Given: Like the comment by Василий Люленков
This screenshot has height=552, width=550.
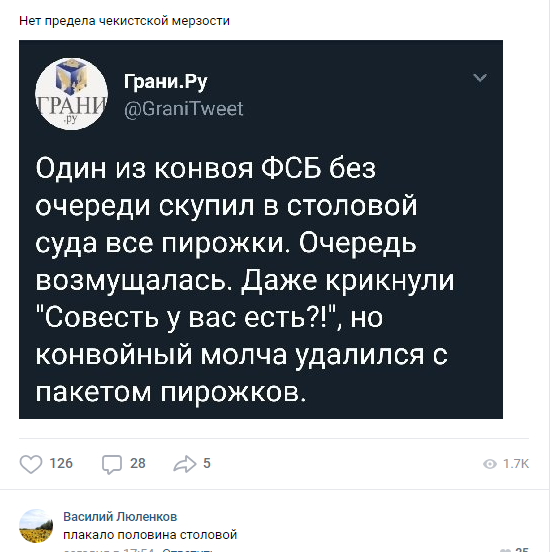Looking at the screenshot, I should [506, 550].
